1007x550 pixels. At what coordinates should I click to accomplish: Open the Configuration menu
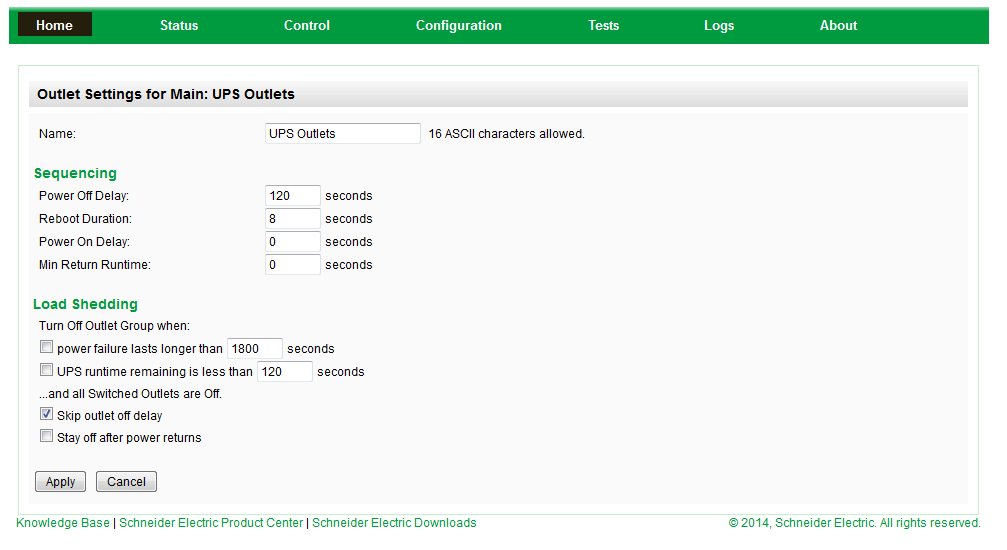tap(459, 25)
